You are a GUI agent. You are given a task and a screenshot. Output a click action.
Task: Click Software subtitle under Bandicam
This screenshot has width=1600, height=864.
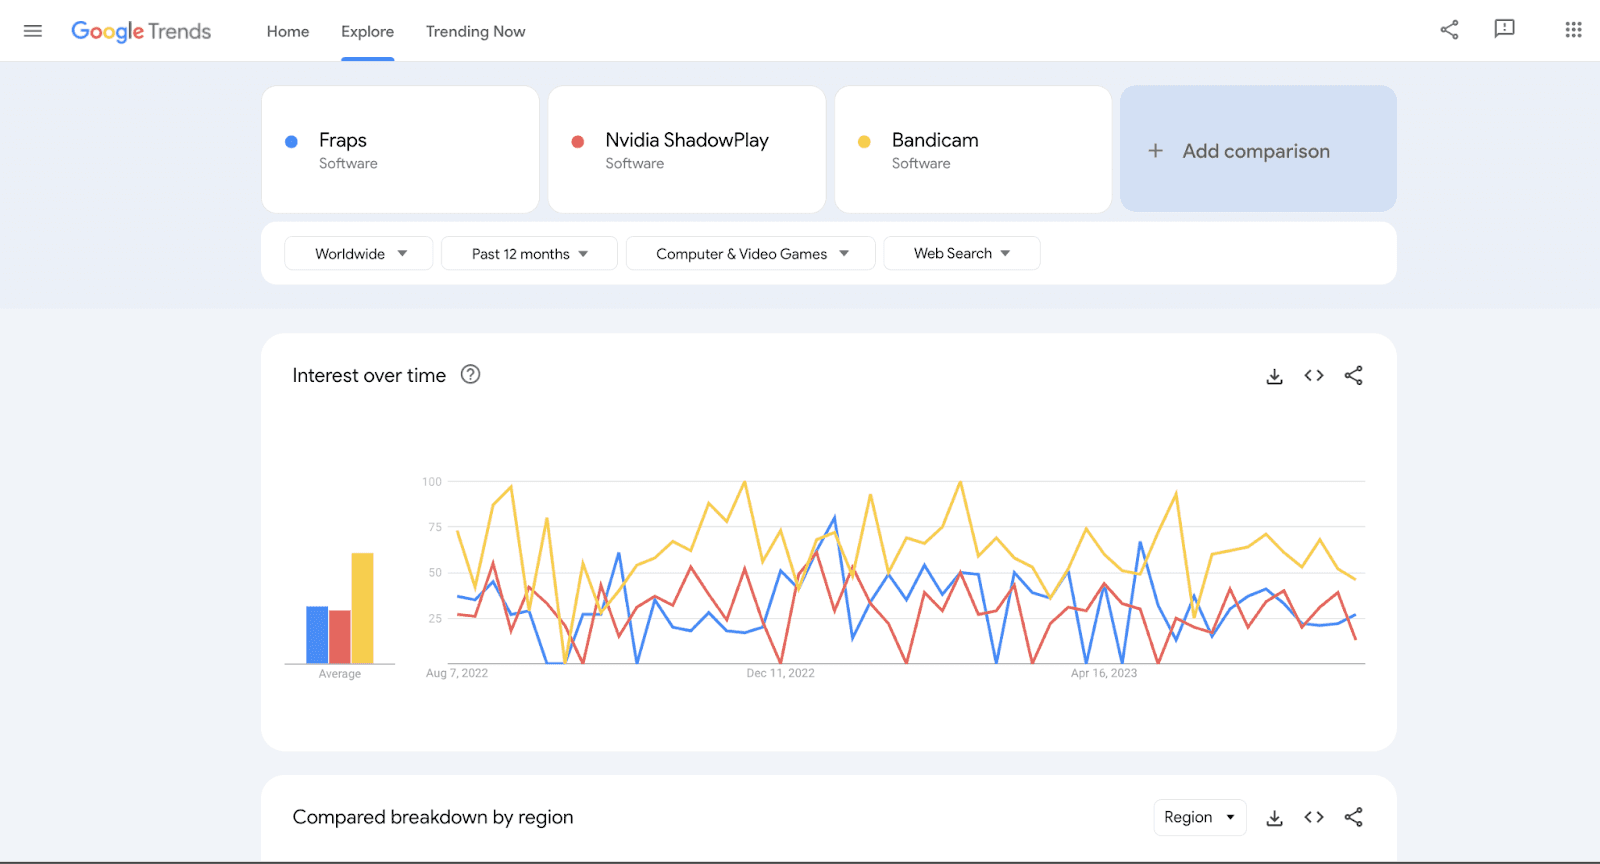(x=921, y=164)
